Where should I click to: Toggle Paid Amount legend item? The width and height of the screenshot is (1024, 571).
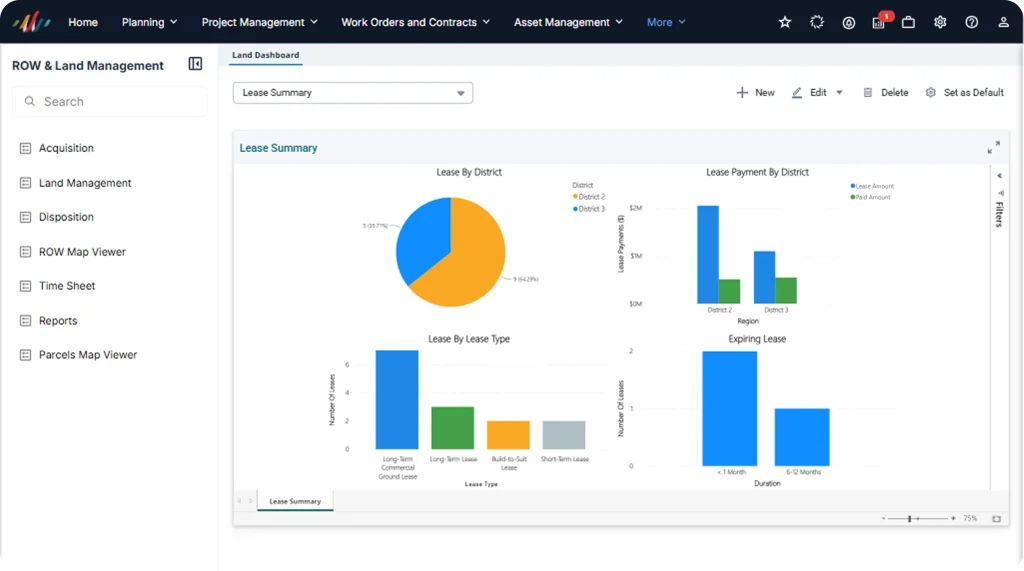[871, 197]
